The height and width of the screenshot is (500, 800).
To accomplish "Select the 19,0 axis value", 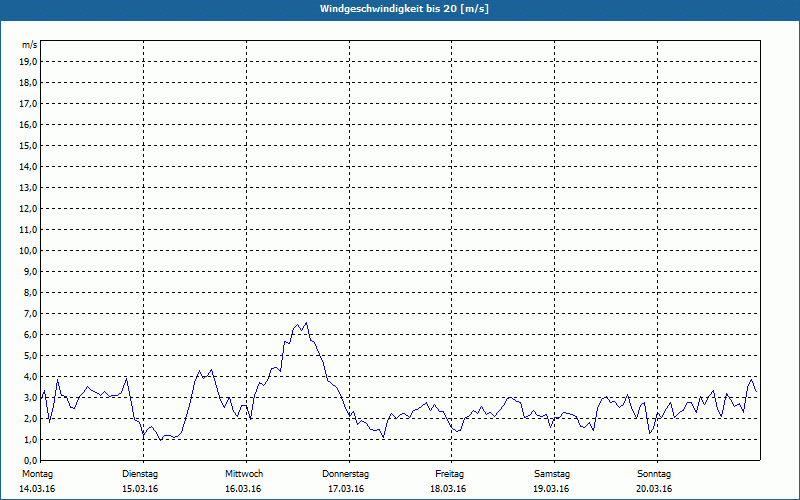I will point(28,62).
